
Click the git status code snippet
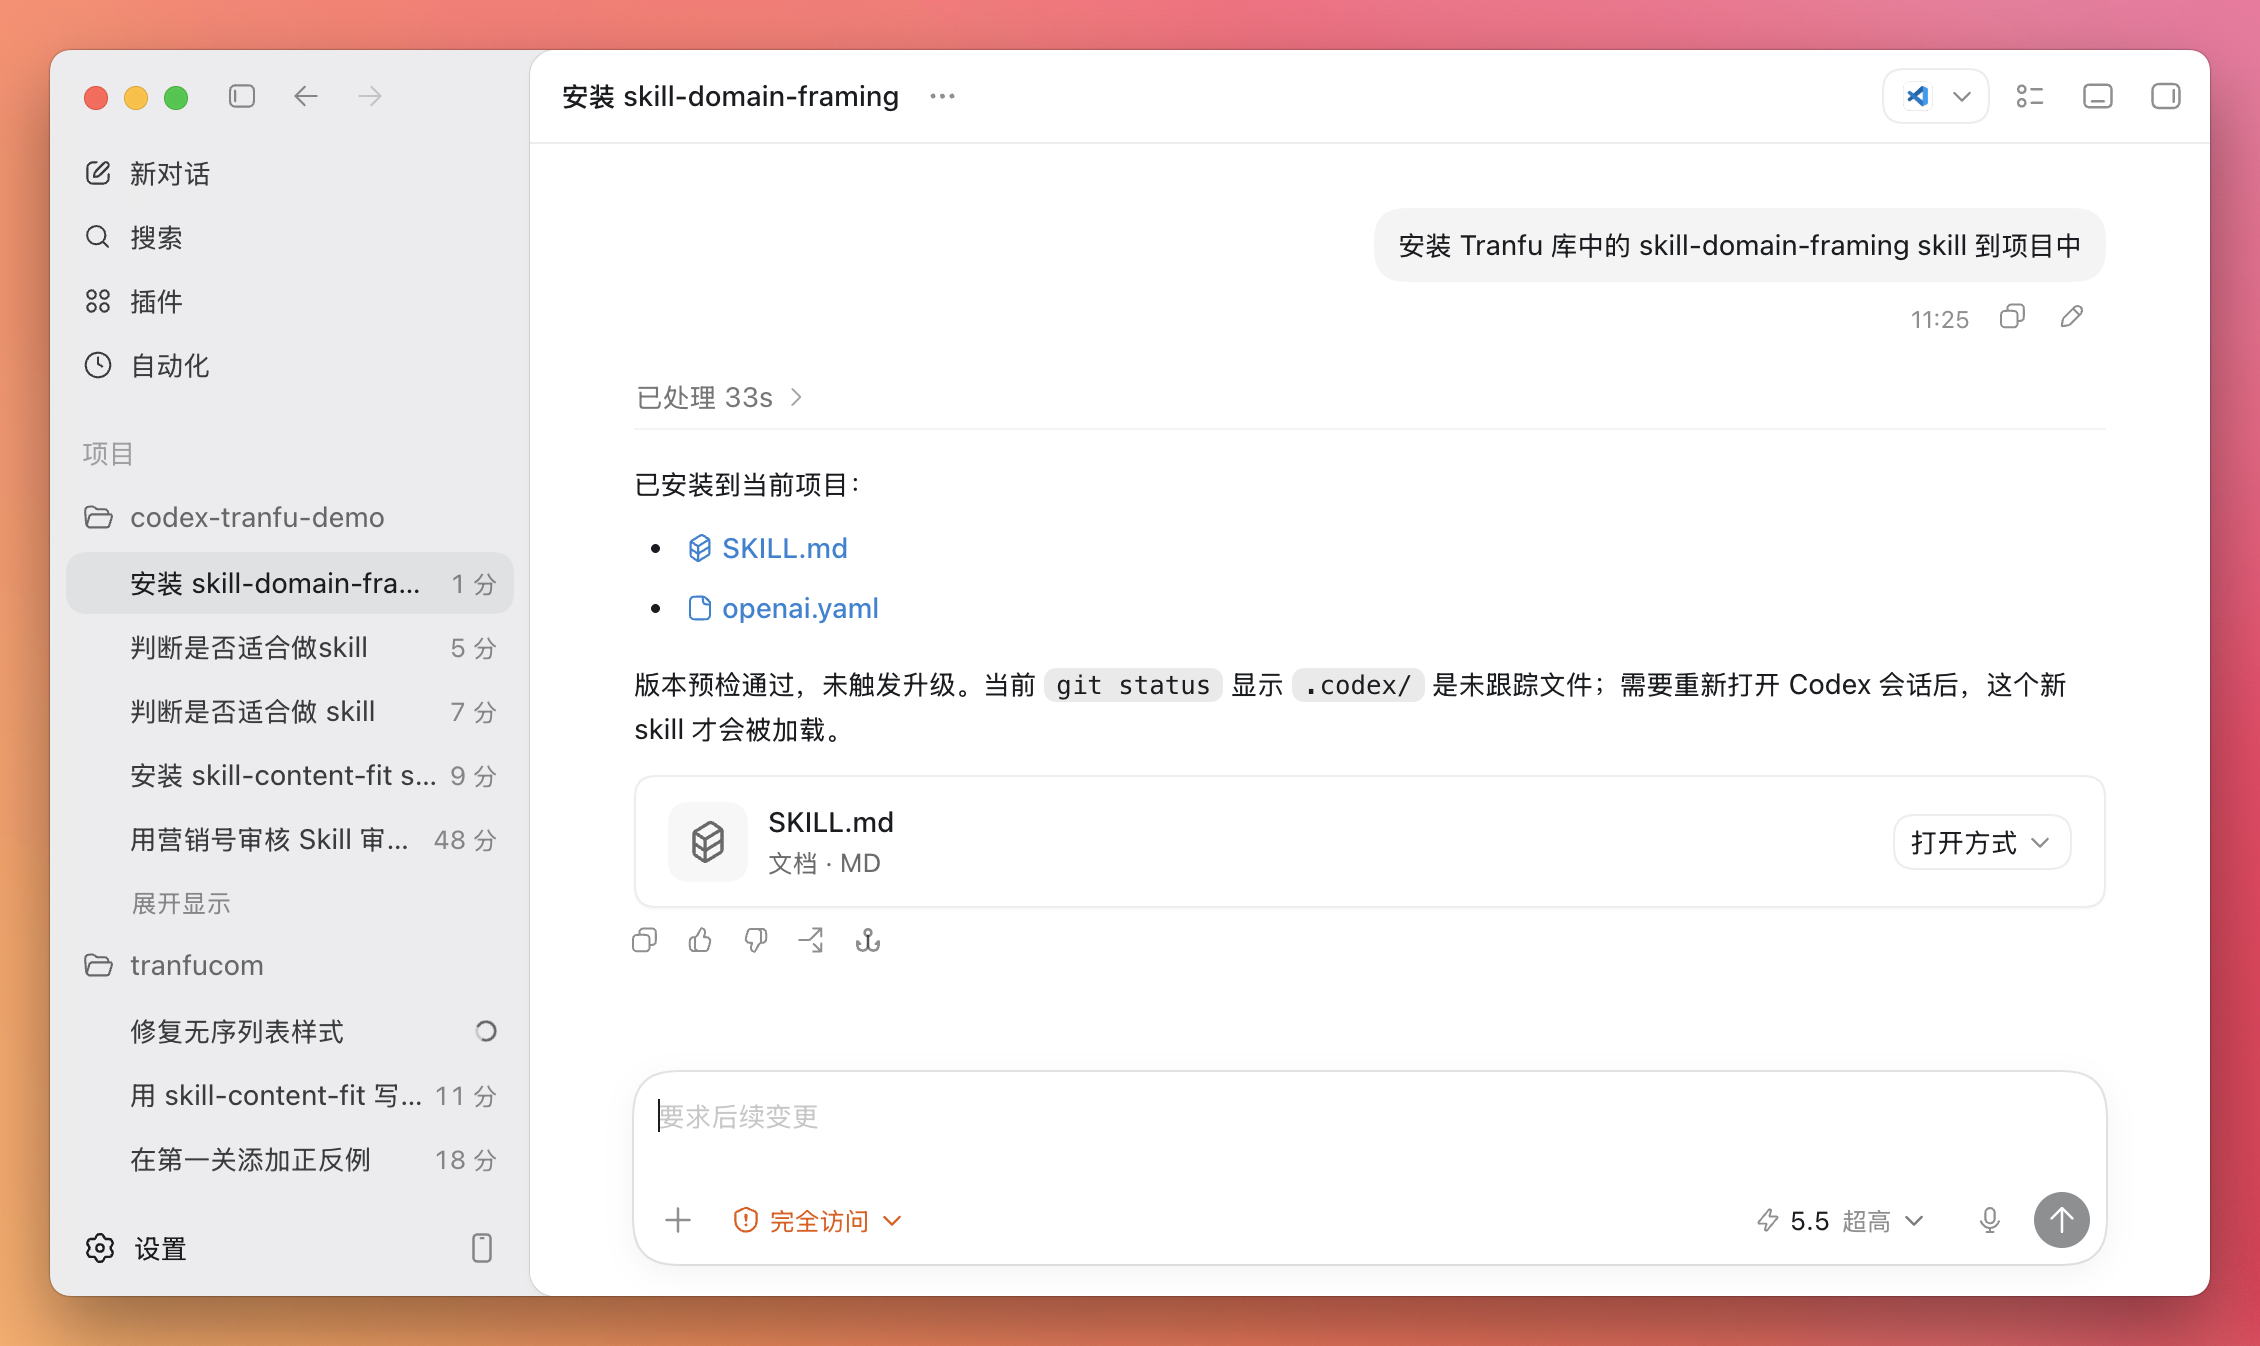coord(1133,685)
